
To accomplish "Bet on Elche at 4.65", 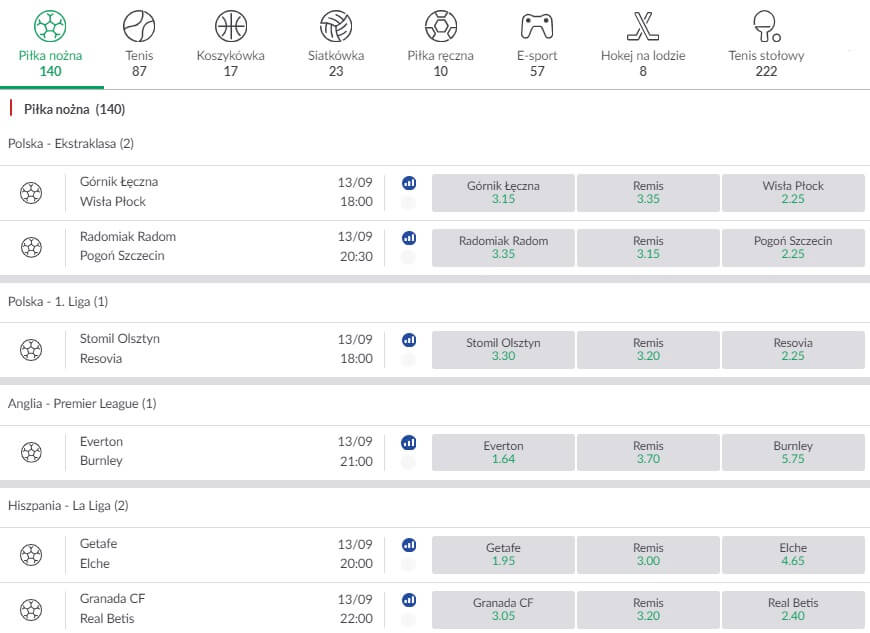I will coord(793,554).
